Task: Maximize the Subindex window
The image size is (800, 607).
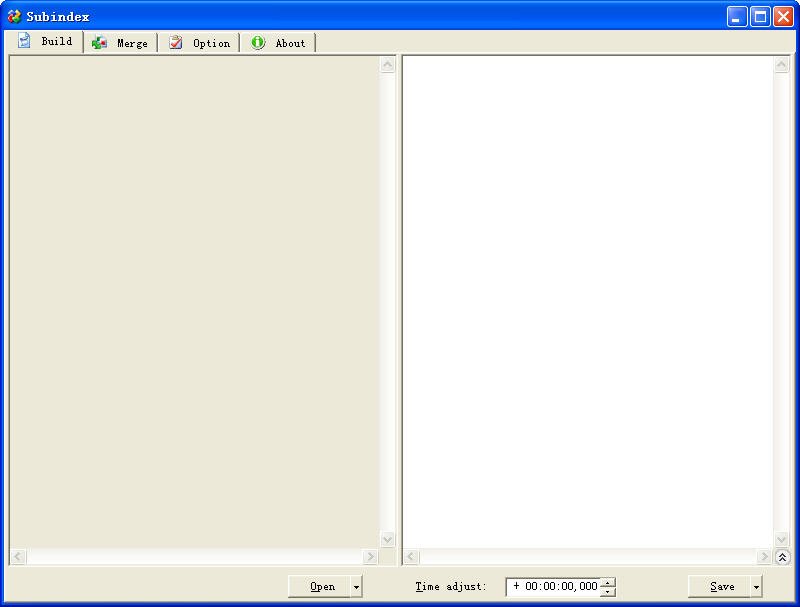Action: [760, 16]
